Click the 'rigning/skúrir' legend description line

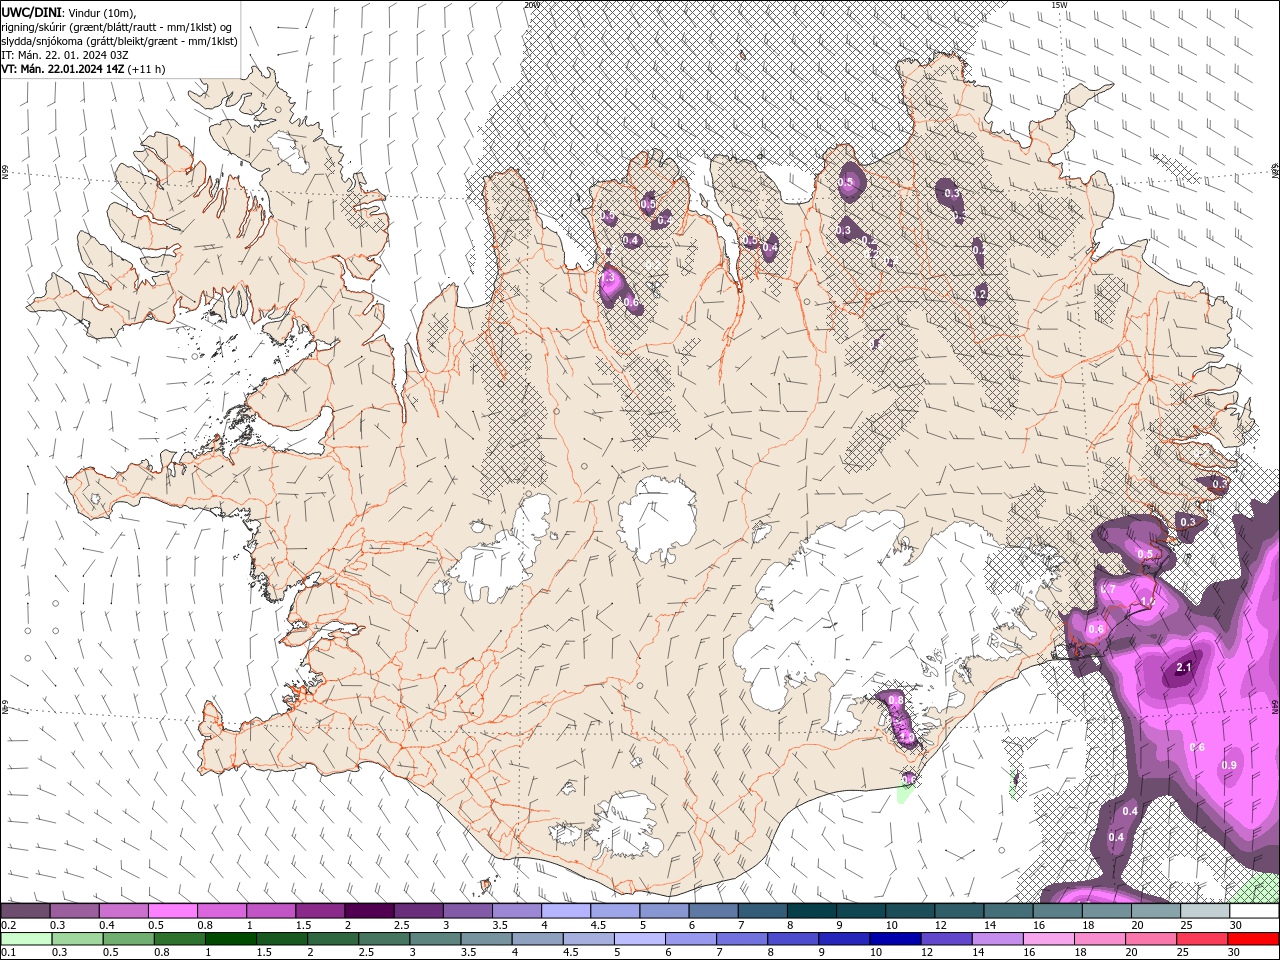tap(116, 27)
